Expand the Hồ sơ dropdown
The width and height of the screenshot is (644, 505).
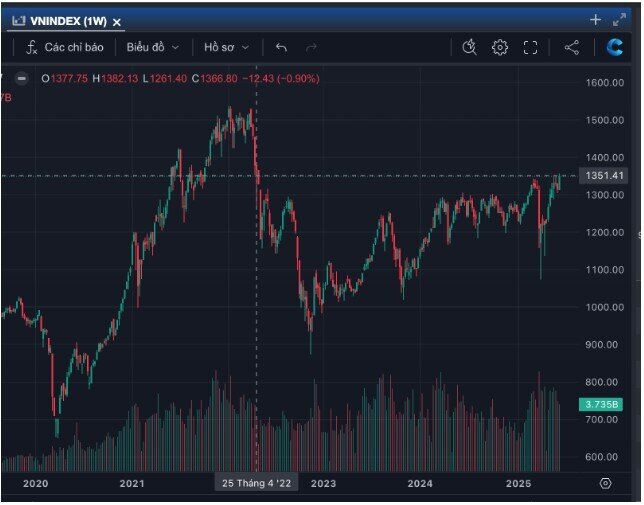coord(226,48)
